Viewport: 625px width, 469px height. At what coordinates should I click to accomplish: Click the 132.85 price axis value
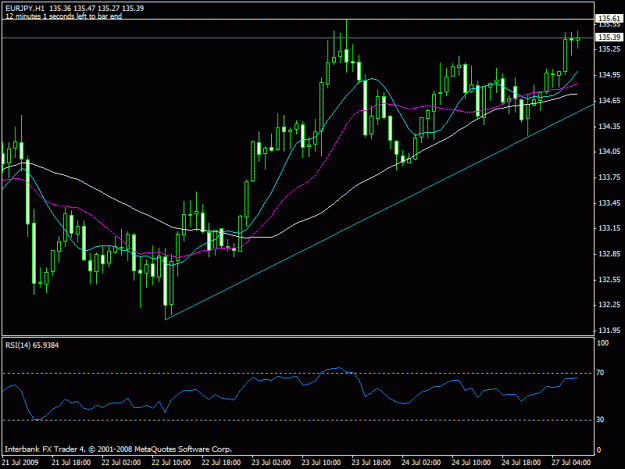click(x=609, y=254)
